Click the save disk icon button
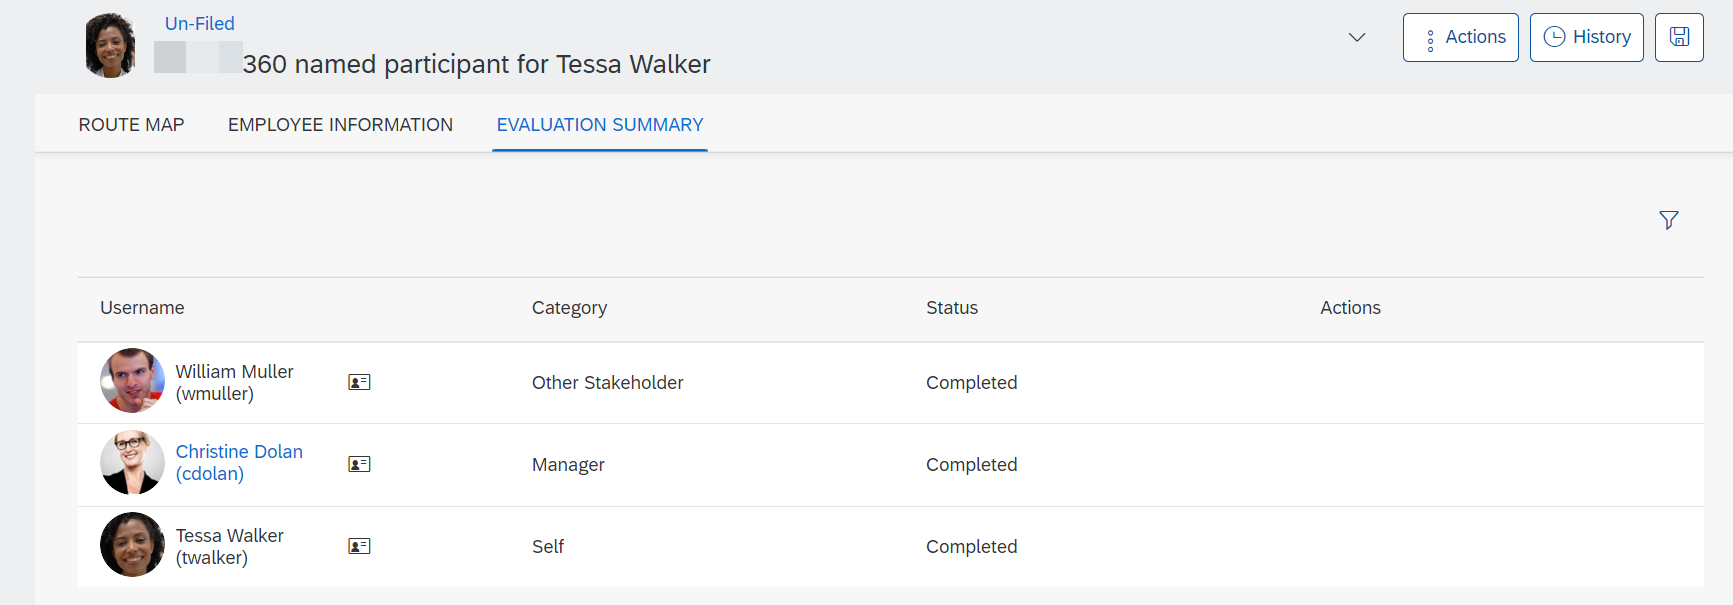Viewport: 1733px width, 605px height. [x=1679, y=37]
